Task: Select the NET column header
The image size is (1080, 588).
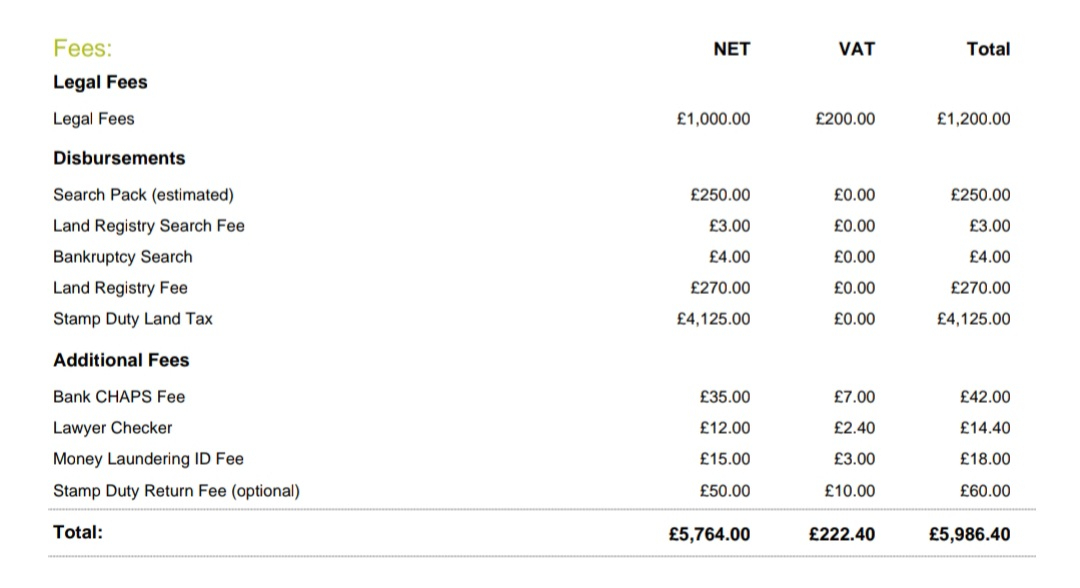Action: pos(731,49)
